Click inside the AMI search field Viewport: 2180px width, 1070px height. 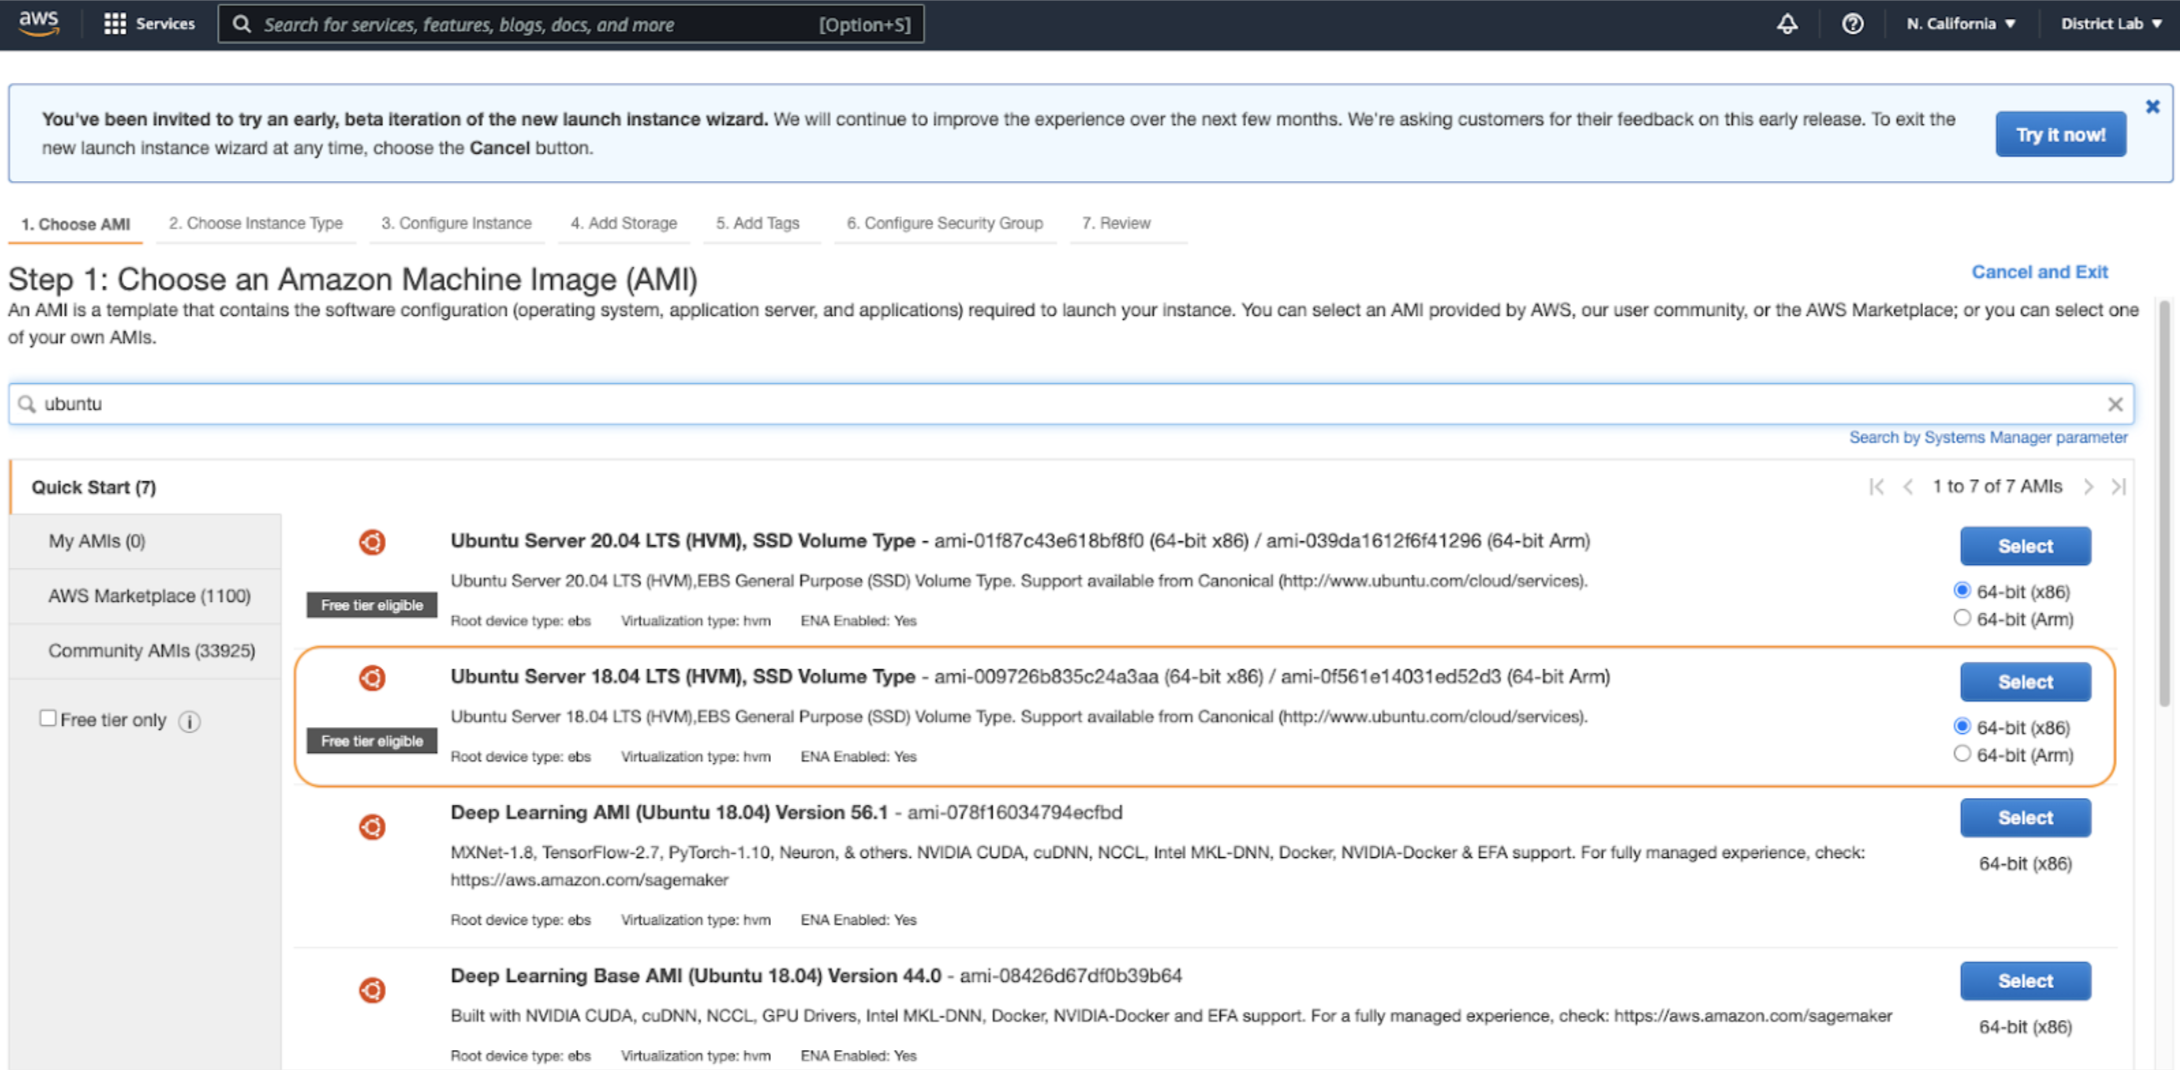coord(400,404)
